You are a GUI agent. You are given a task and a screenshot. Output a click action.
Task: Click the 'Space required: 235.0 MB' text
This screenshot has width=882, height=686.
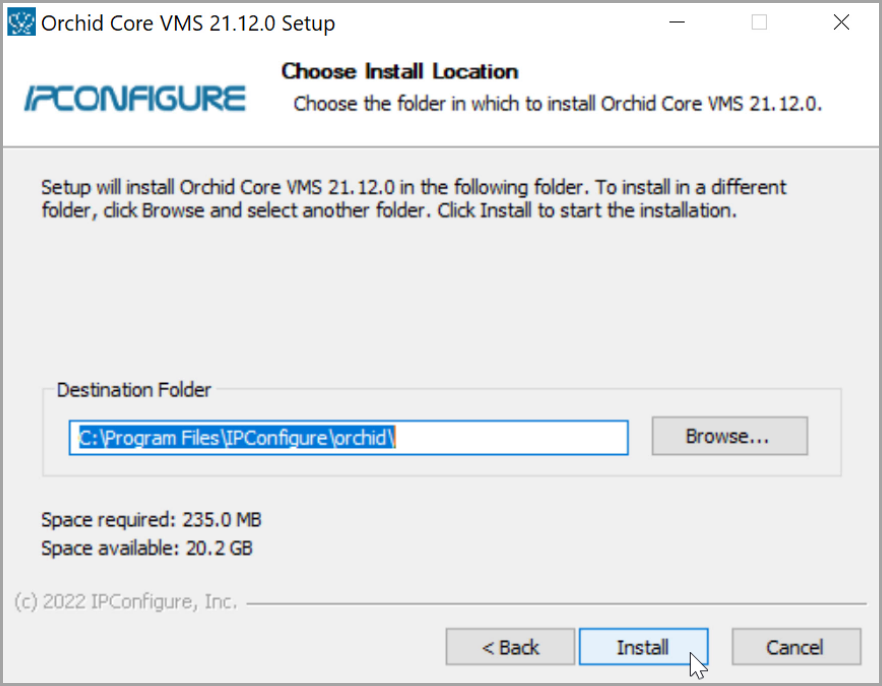(x=151, y=520)
